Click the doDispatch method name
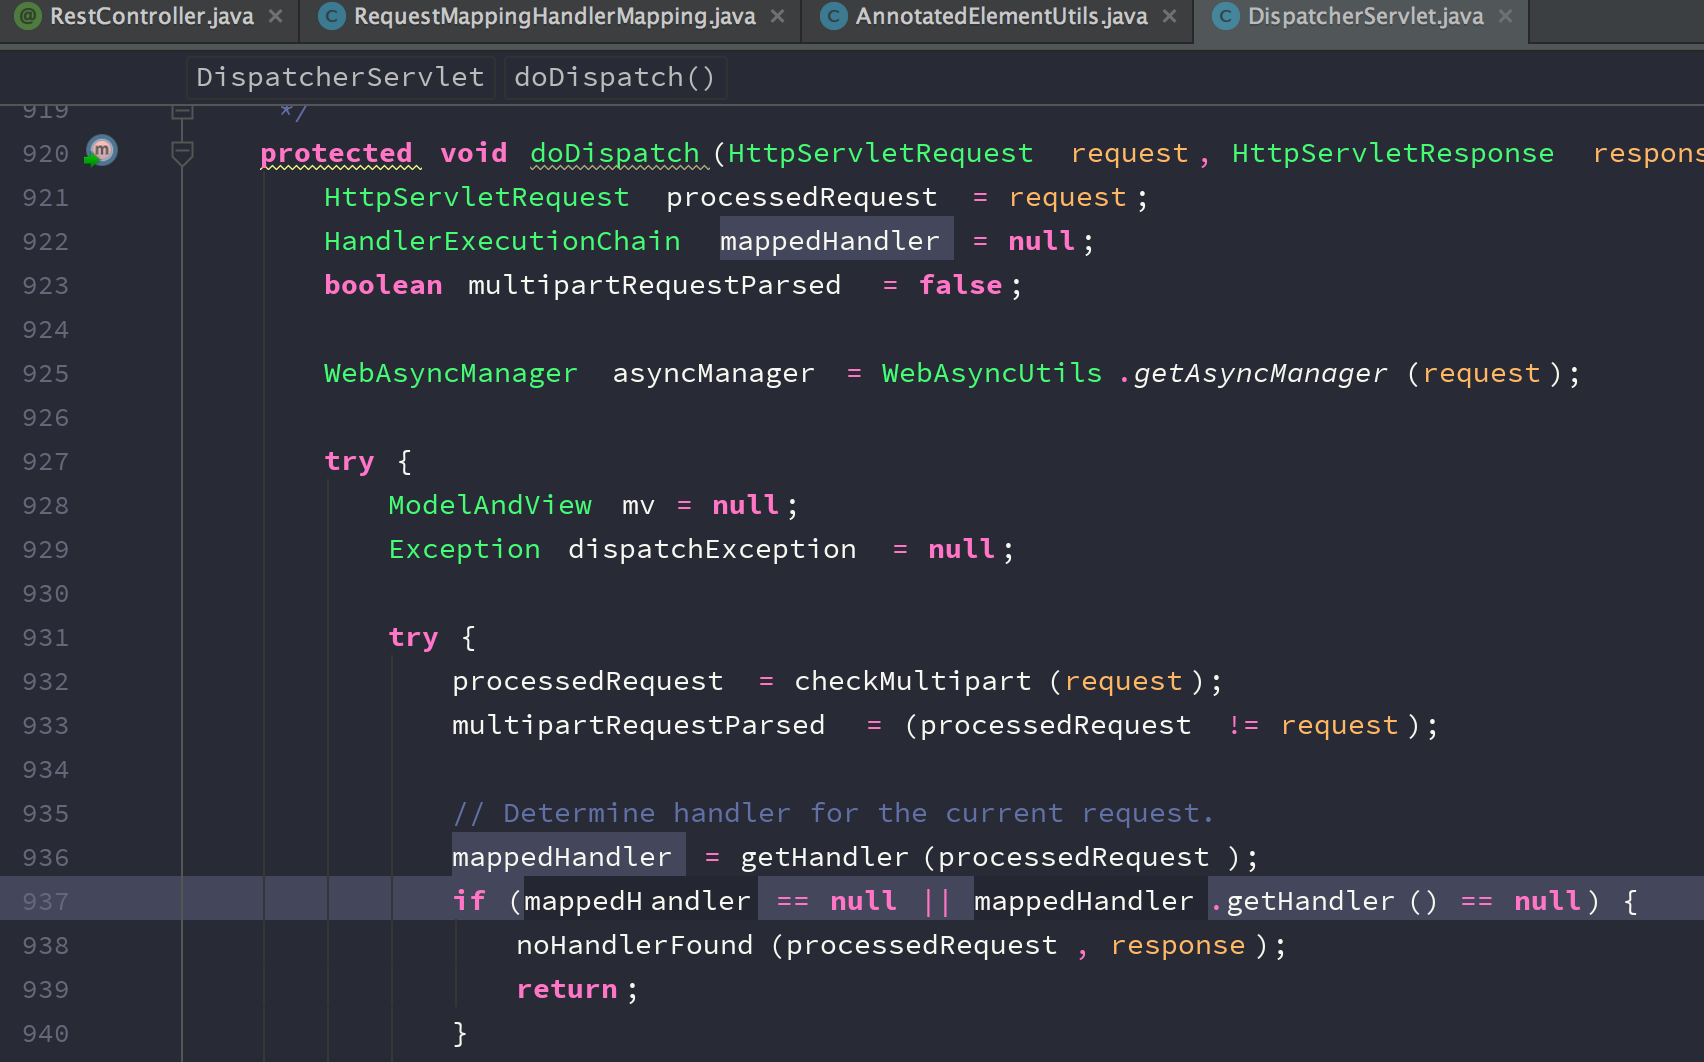The image size is (1704, 1062). (615, 154)
